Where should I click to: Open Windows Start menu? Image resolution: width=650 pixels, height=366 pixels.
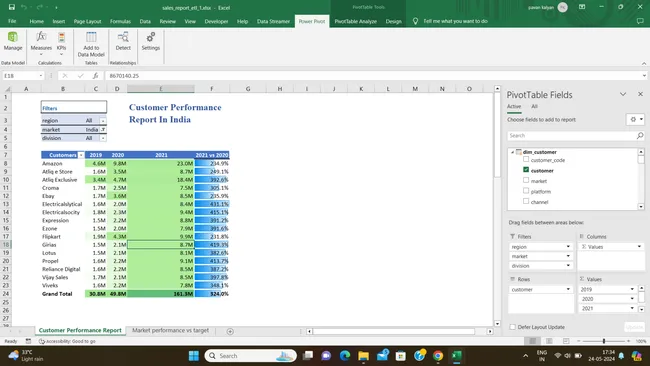click(x=194, y=356)
